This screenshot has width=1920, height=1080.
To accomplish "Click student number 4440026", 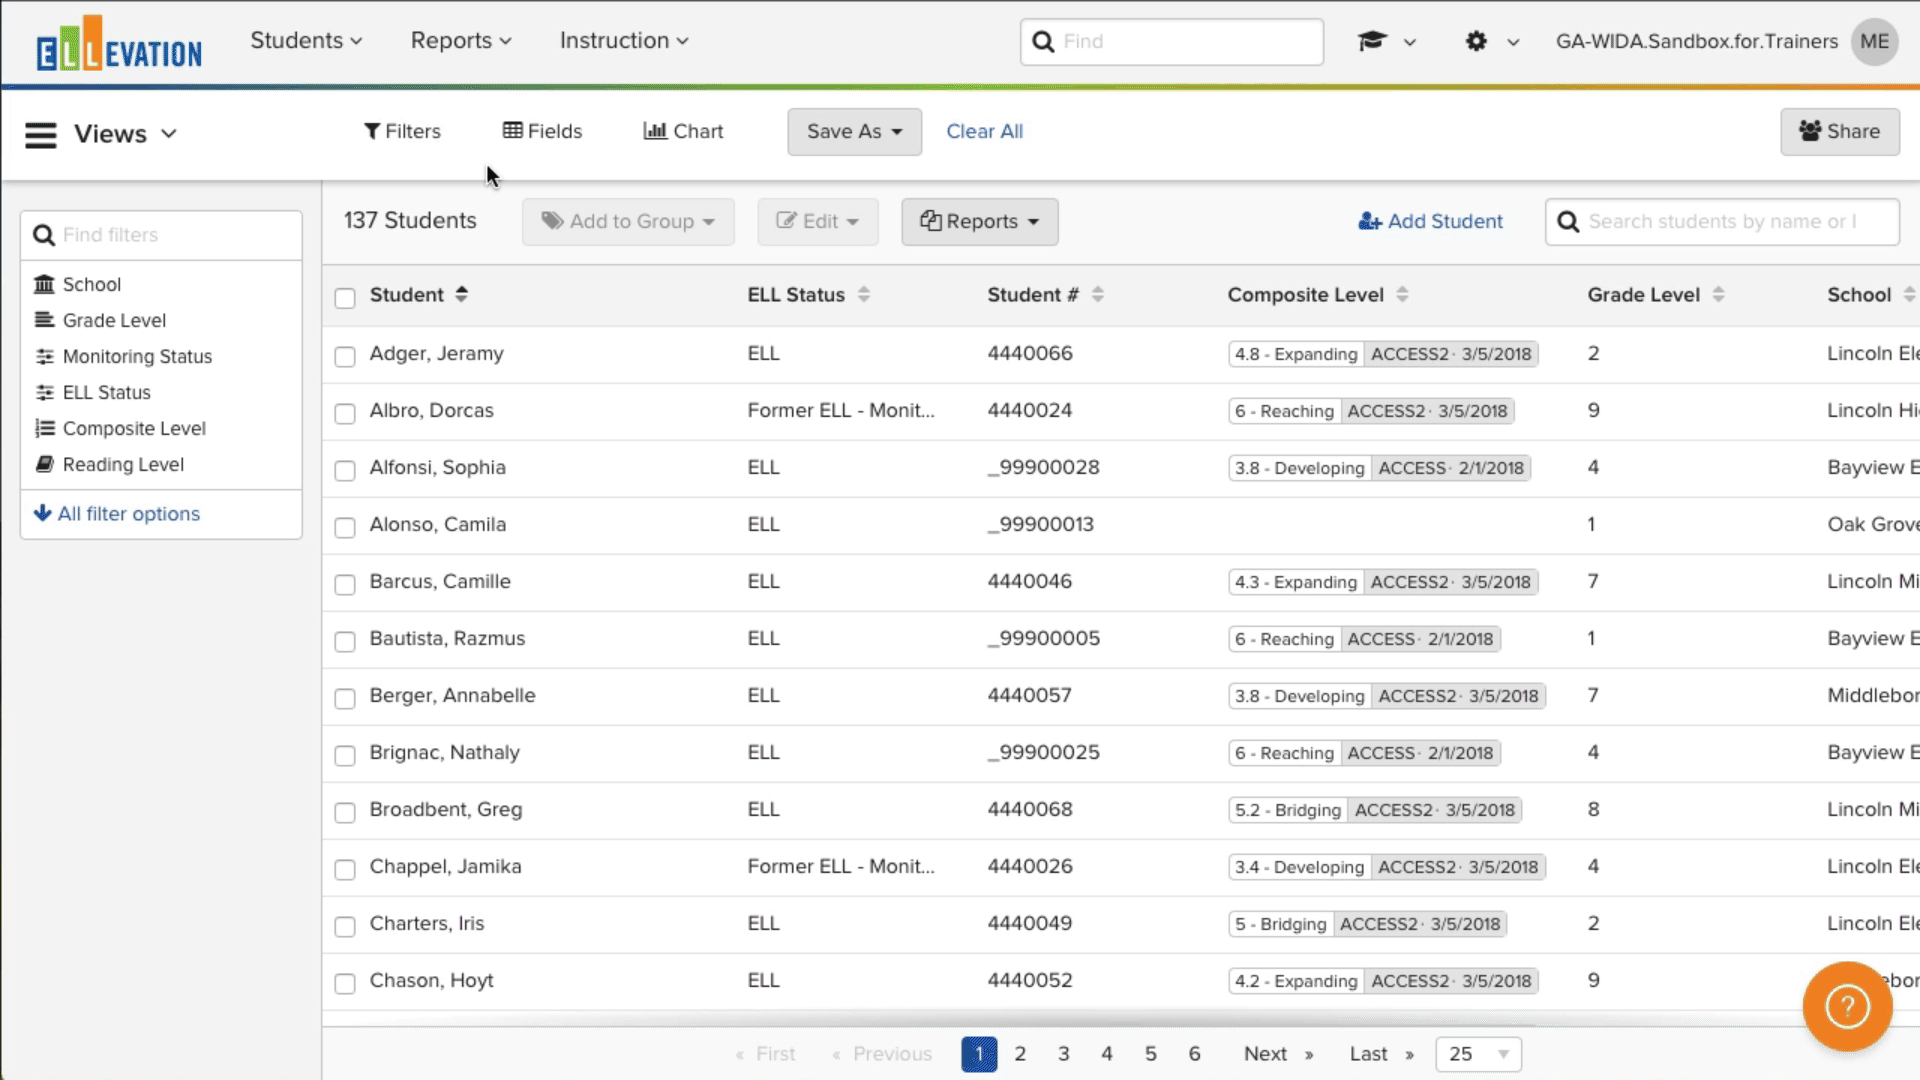I will (x=1030, y=867).
